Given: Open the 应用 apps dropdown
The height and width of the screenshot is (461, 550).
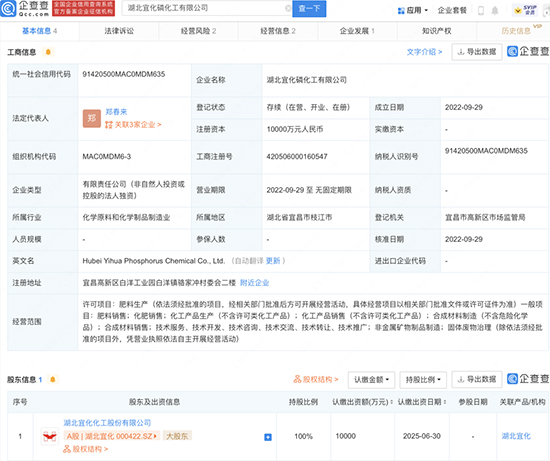Looking at the screenshot, I should point(413,11).
